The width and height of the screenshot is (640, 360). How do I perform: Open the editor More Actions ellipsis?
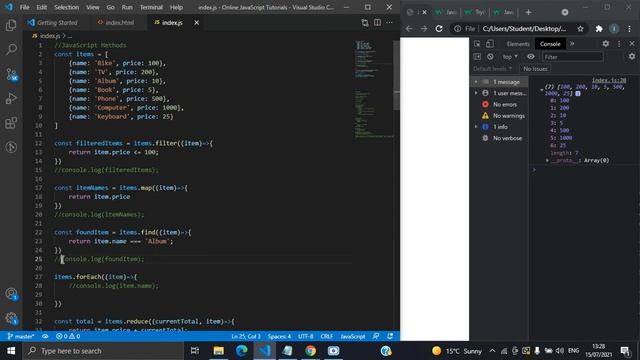click(389, 23)
